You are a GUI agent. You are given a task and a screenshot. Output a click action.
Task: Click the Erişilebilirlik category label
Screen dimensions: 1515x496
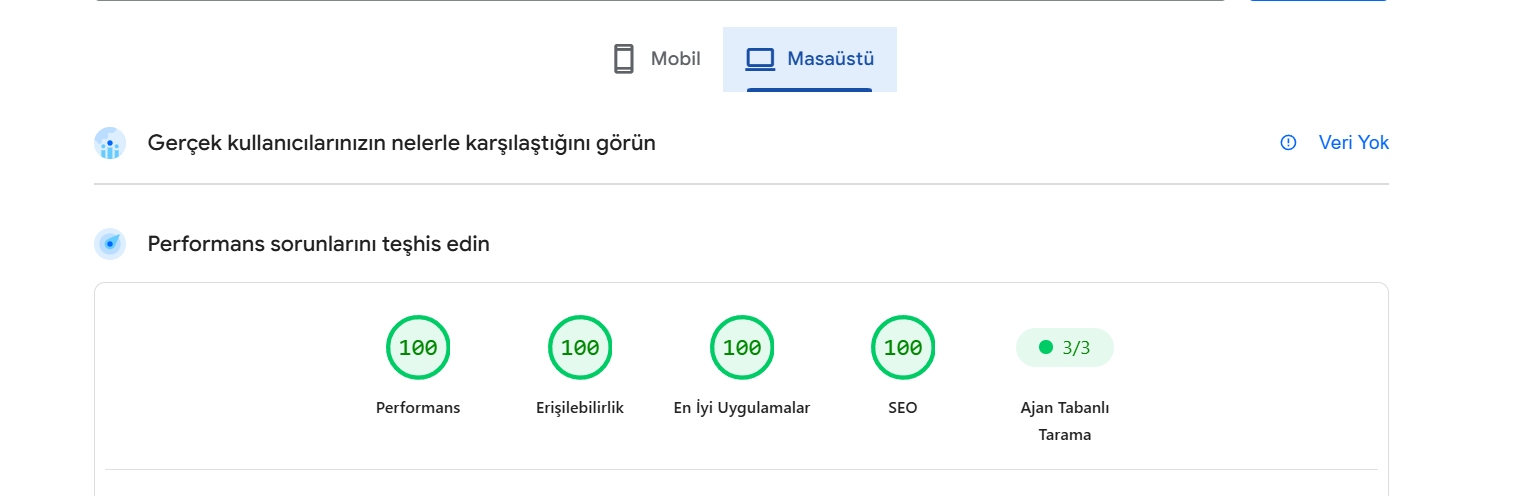pyautogui.click(x=580, y=408)
